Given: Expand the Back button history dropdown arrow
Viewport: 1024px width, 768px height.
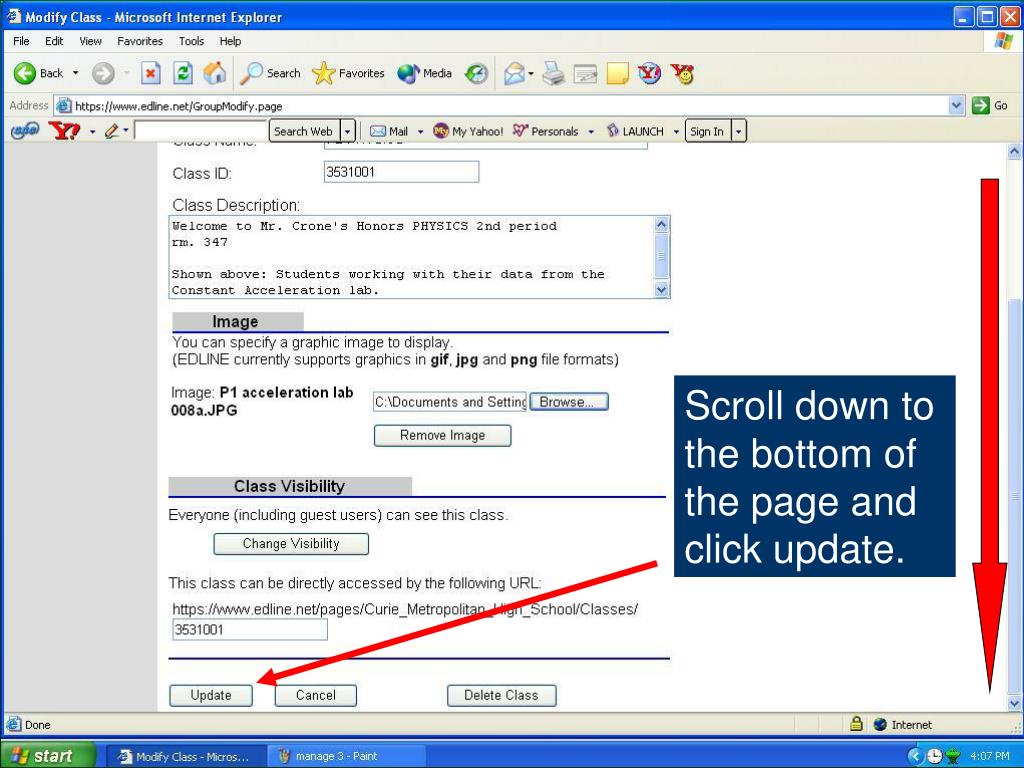Looking at the screenshot, I should pos(76,73).
